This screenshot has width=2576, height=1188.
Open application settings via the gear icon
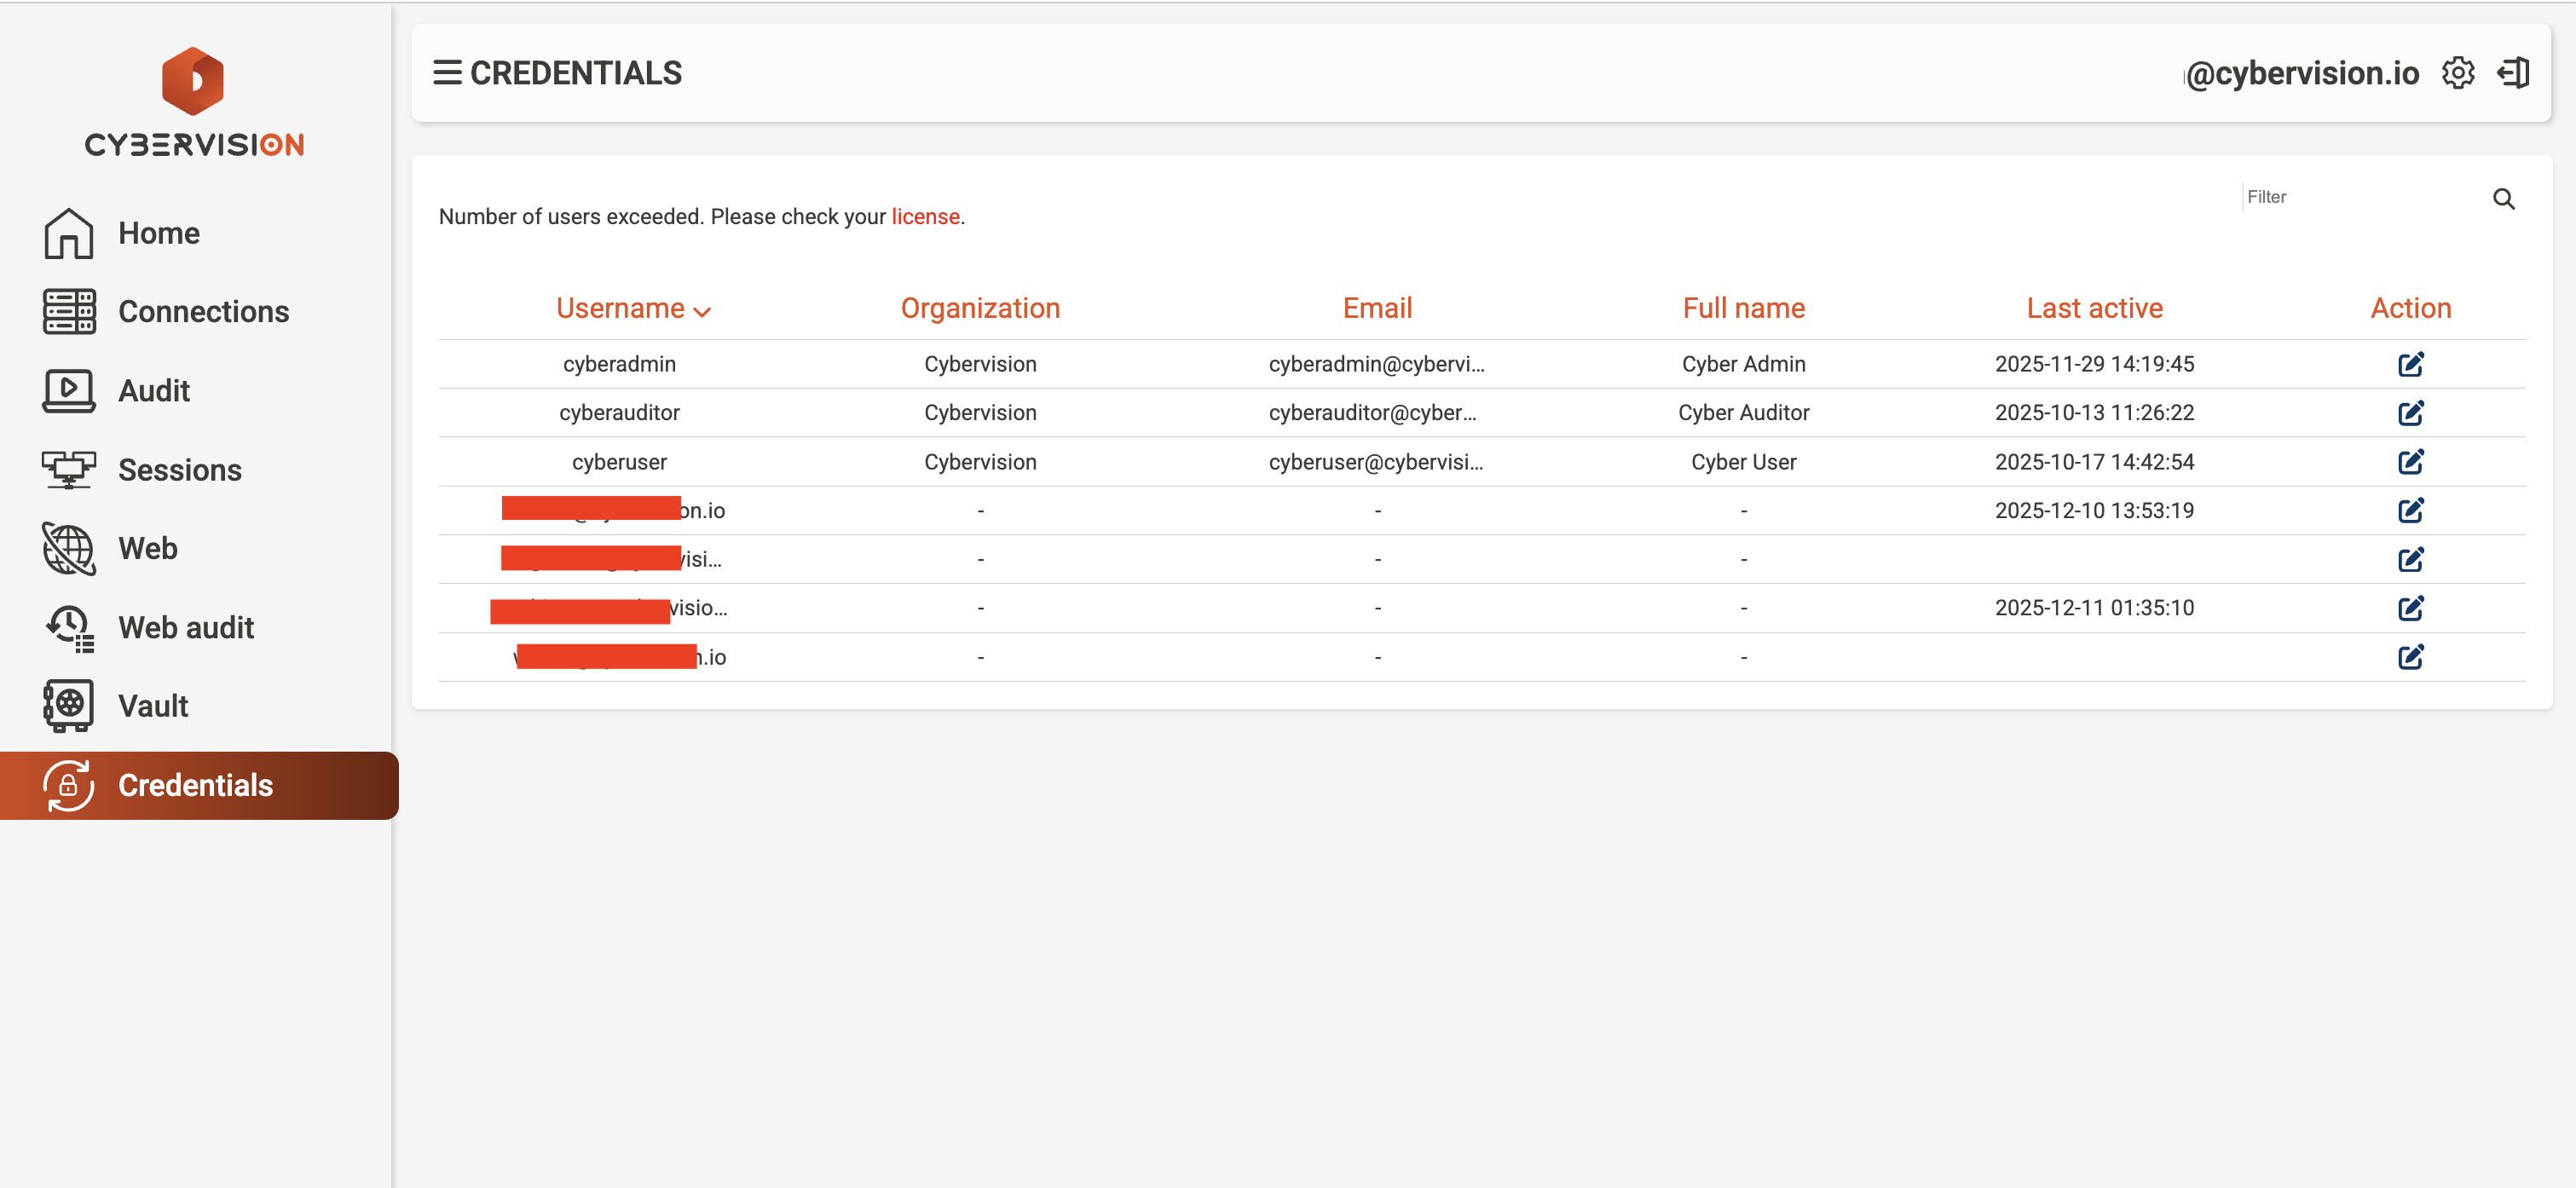click(2458, 72)
